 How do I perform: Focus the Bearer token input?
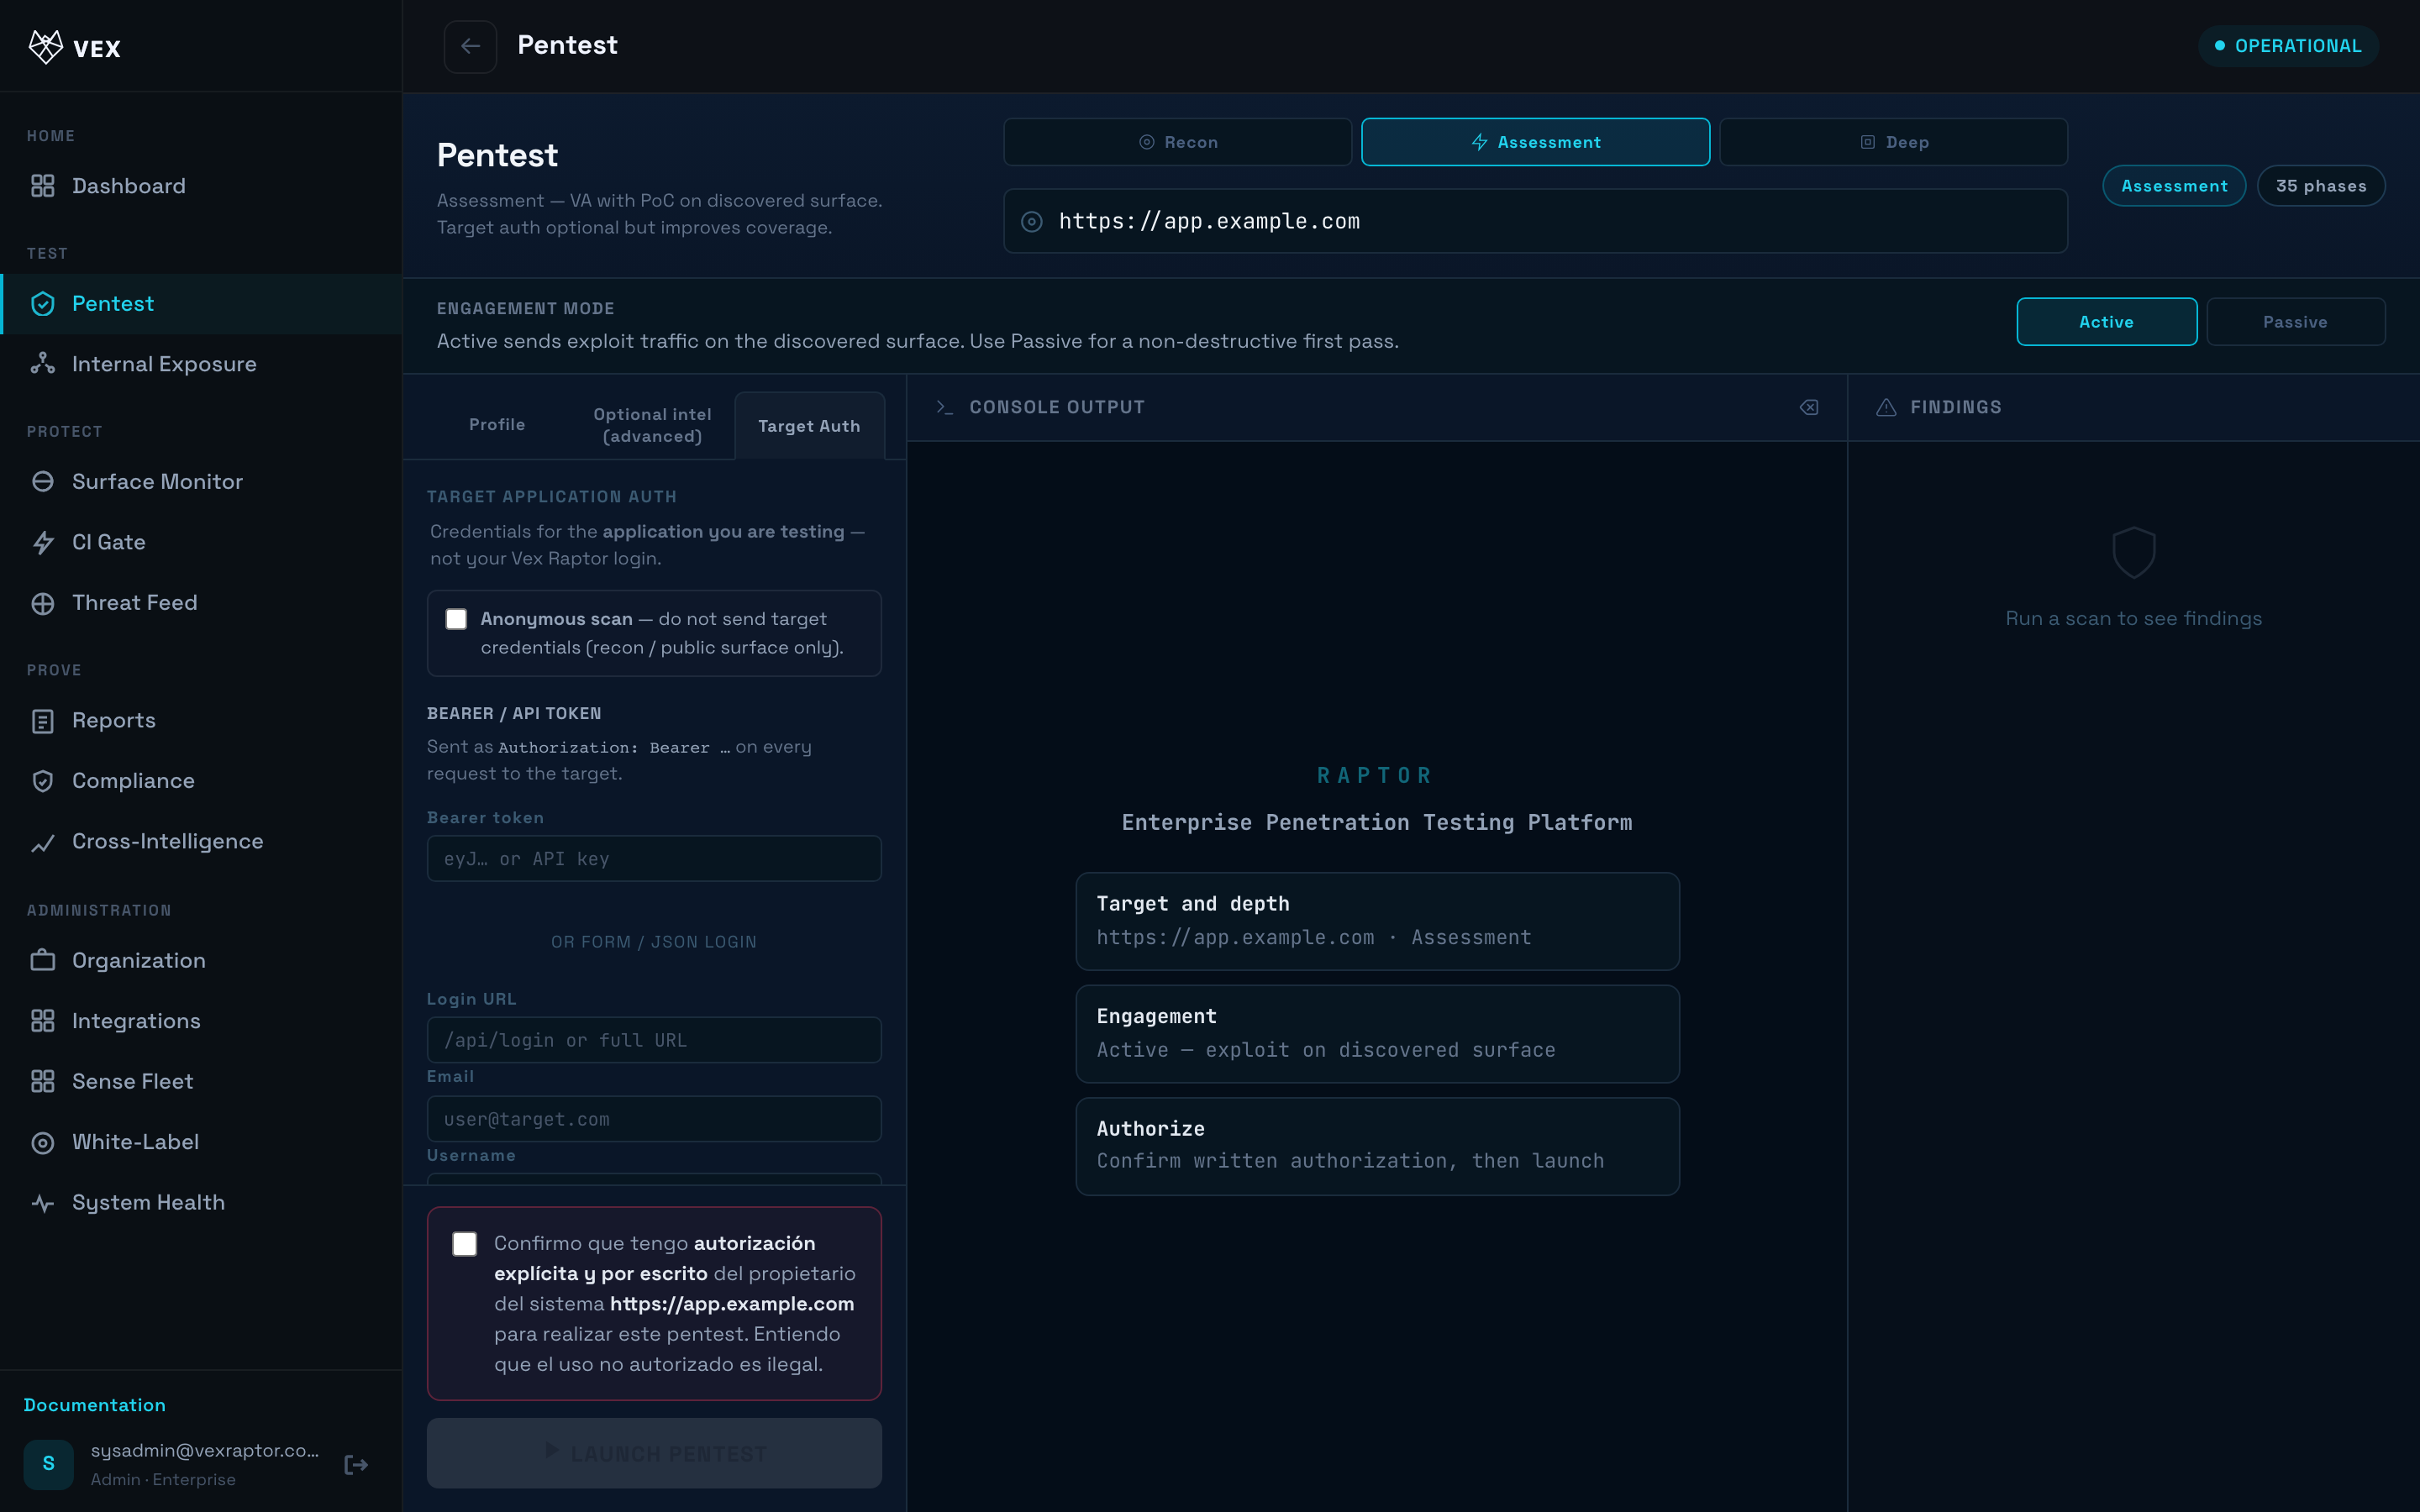click(x=654, y=859)
